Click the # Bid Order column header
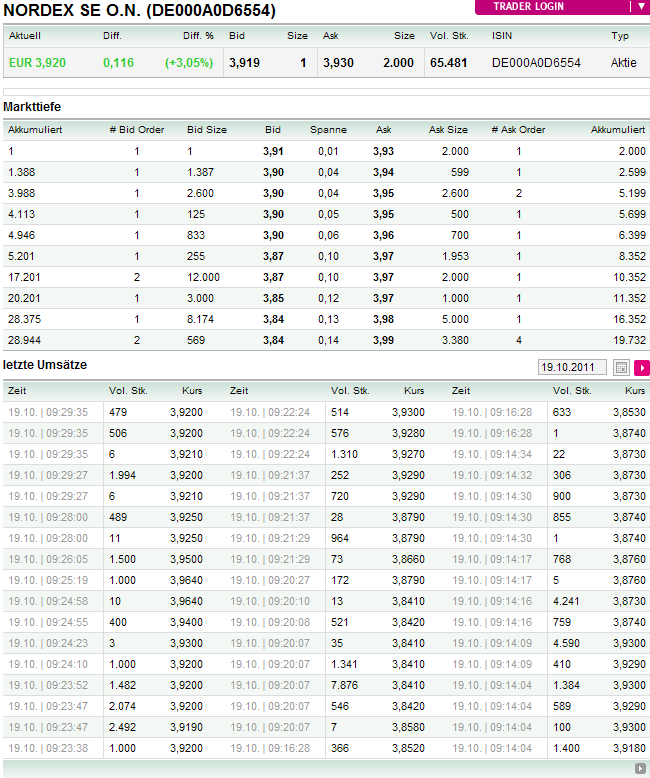Screen dimensions: 650x778 click(x=136, y=130)
